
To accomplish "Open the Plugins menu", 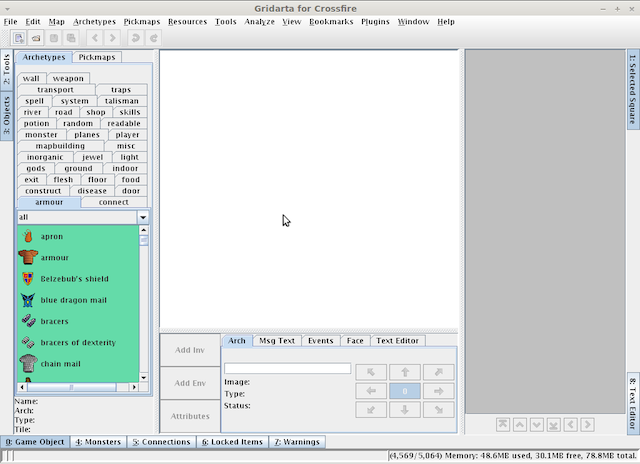I will pos(375,22).
